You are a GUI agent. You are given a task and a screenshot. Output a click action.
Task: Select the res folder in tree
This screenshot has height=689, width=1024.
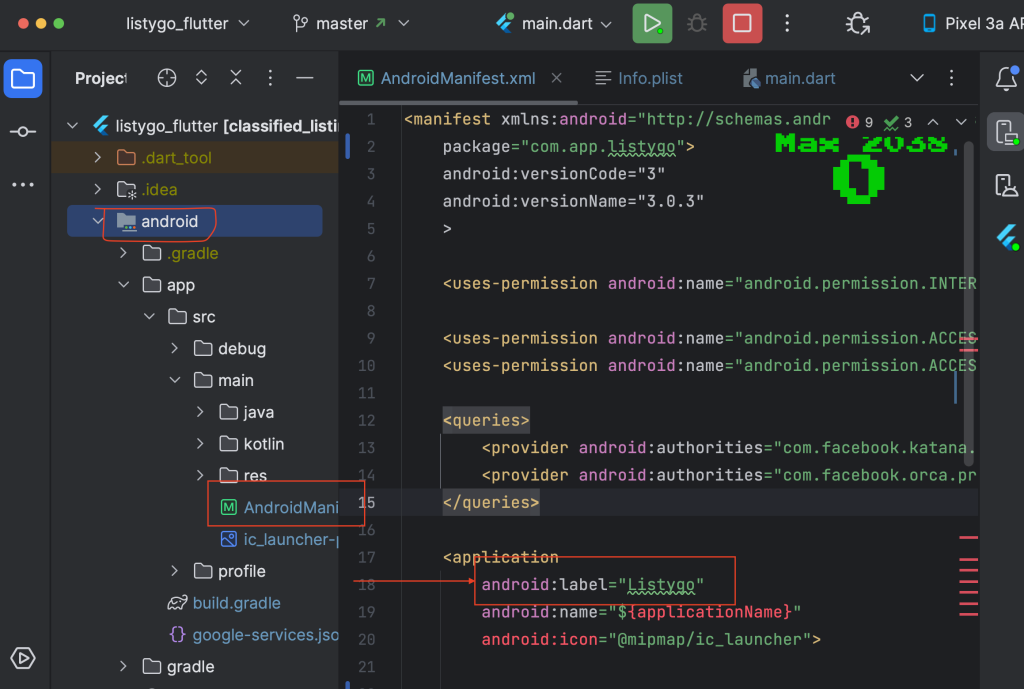(x=243, y=475)
